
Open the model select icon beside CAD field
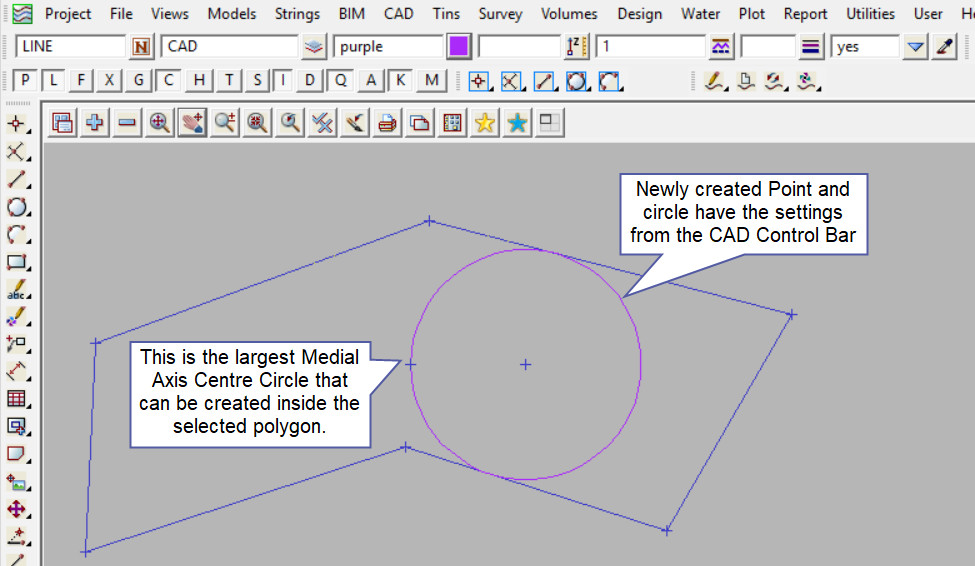pos(315,47)
